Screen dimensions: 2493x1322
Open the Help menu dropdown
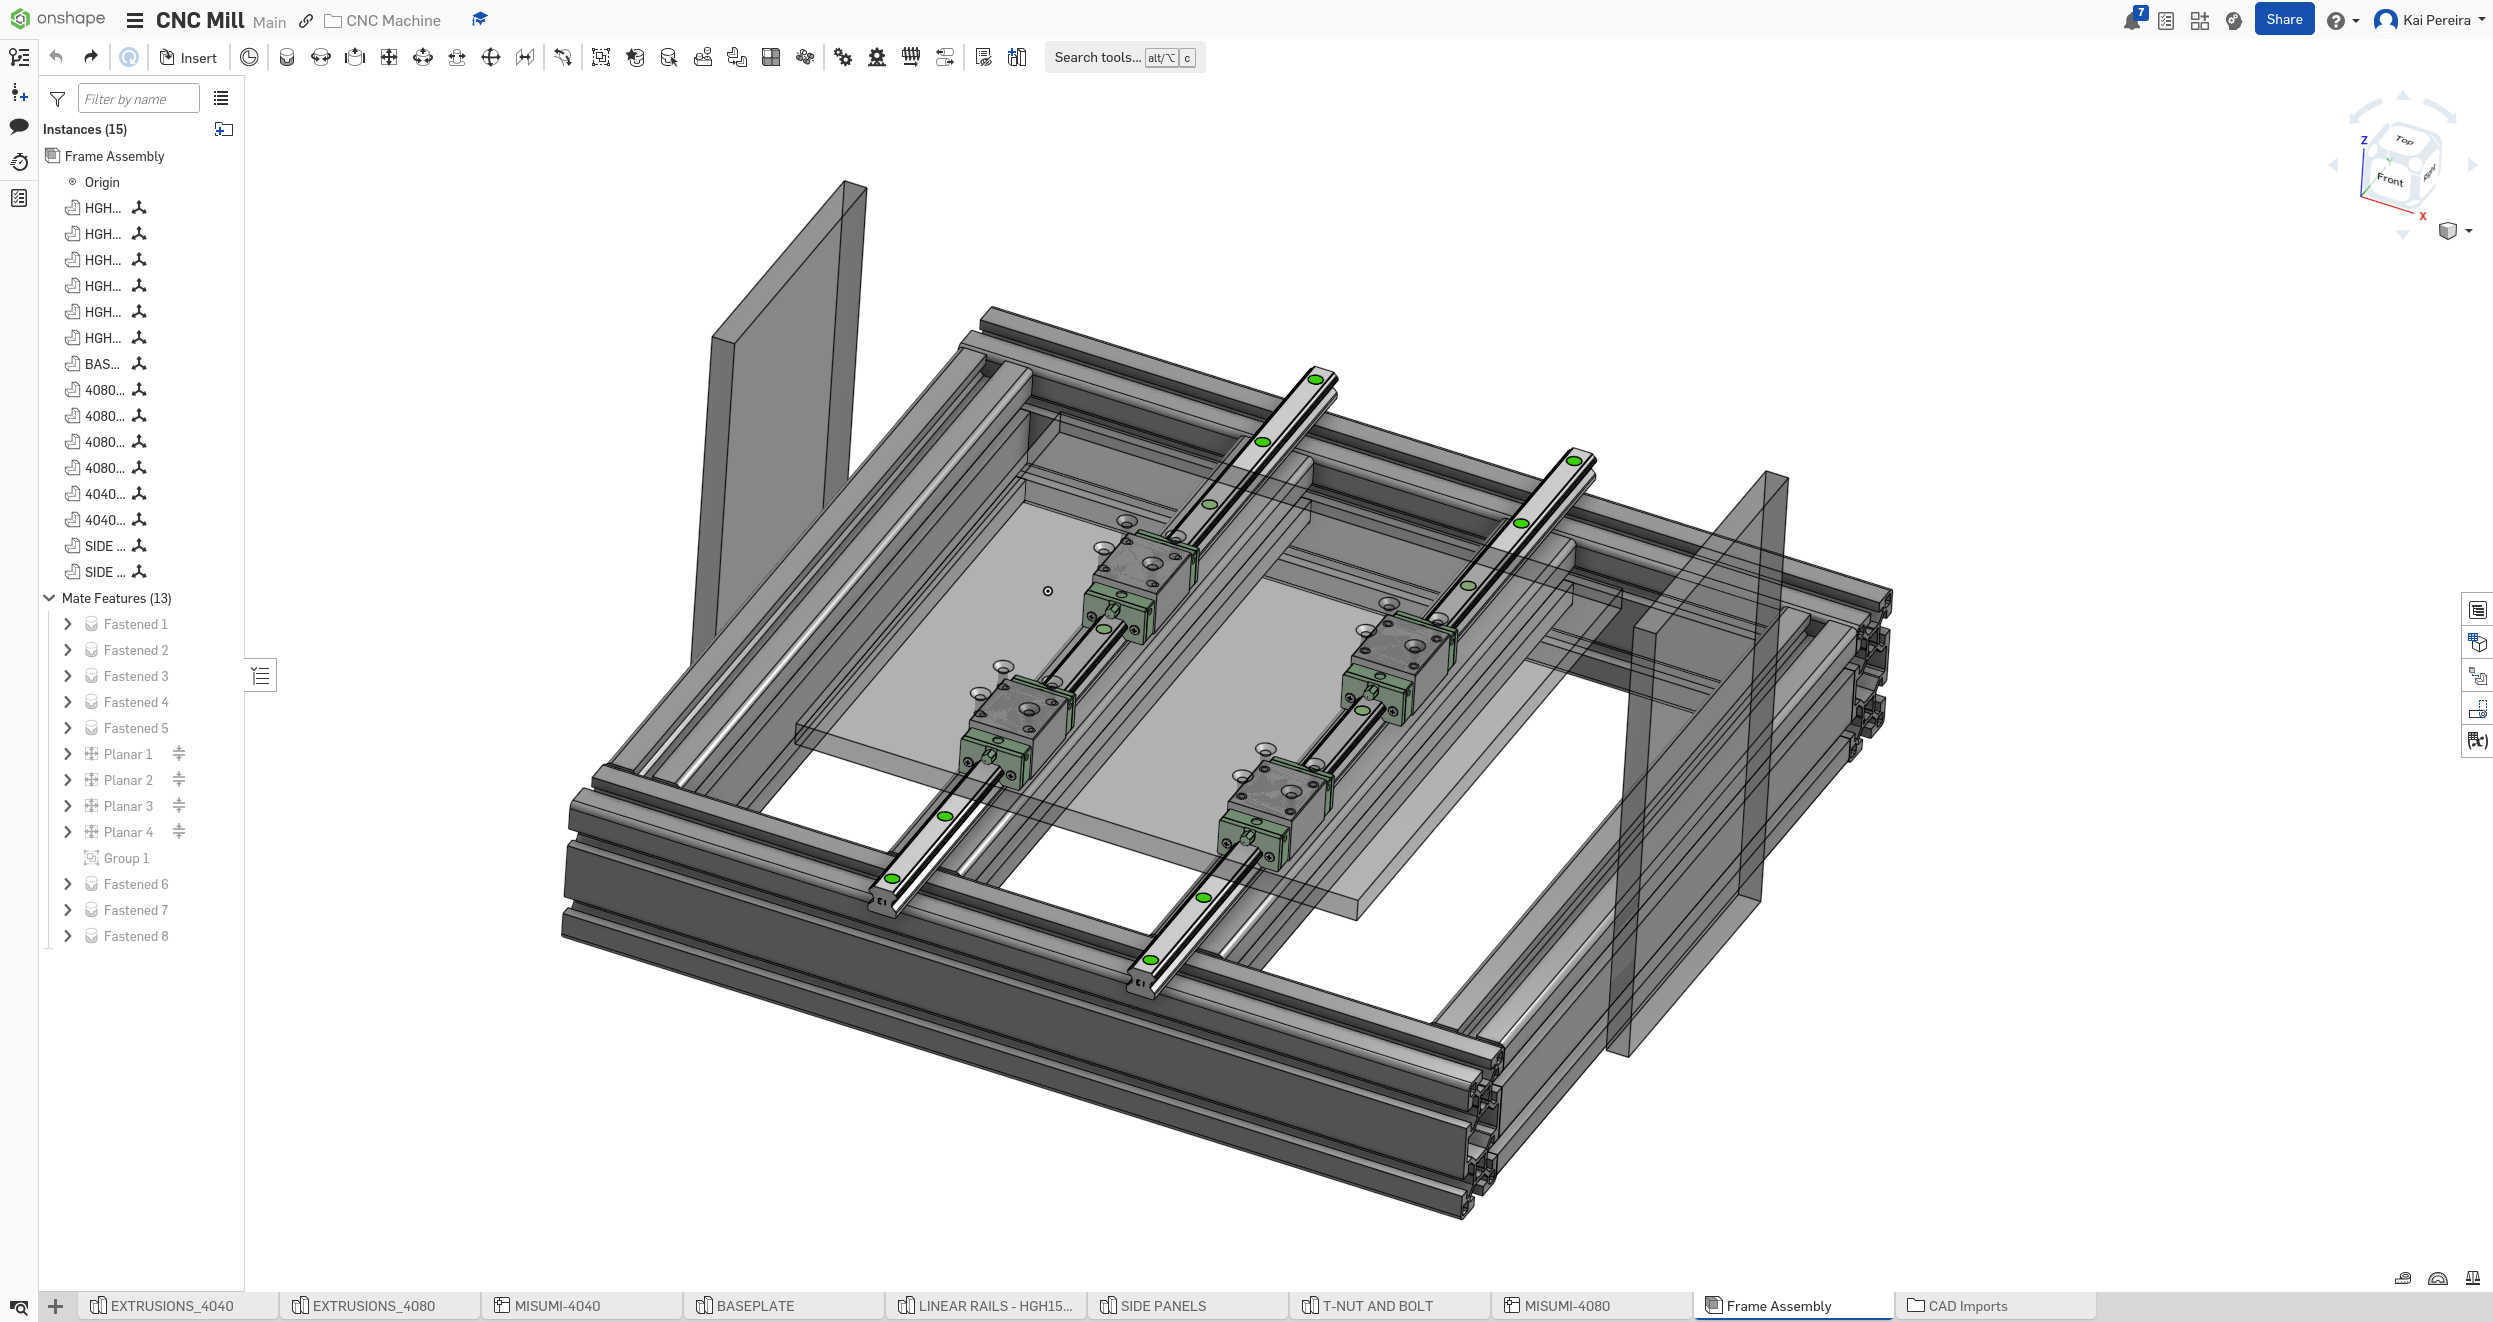2342,21
